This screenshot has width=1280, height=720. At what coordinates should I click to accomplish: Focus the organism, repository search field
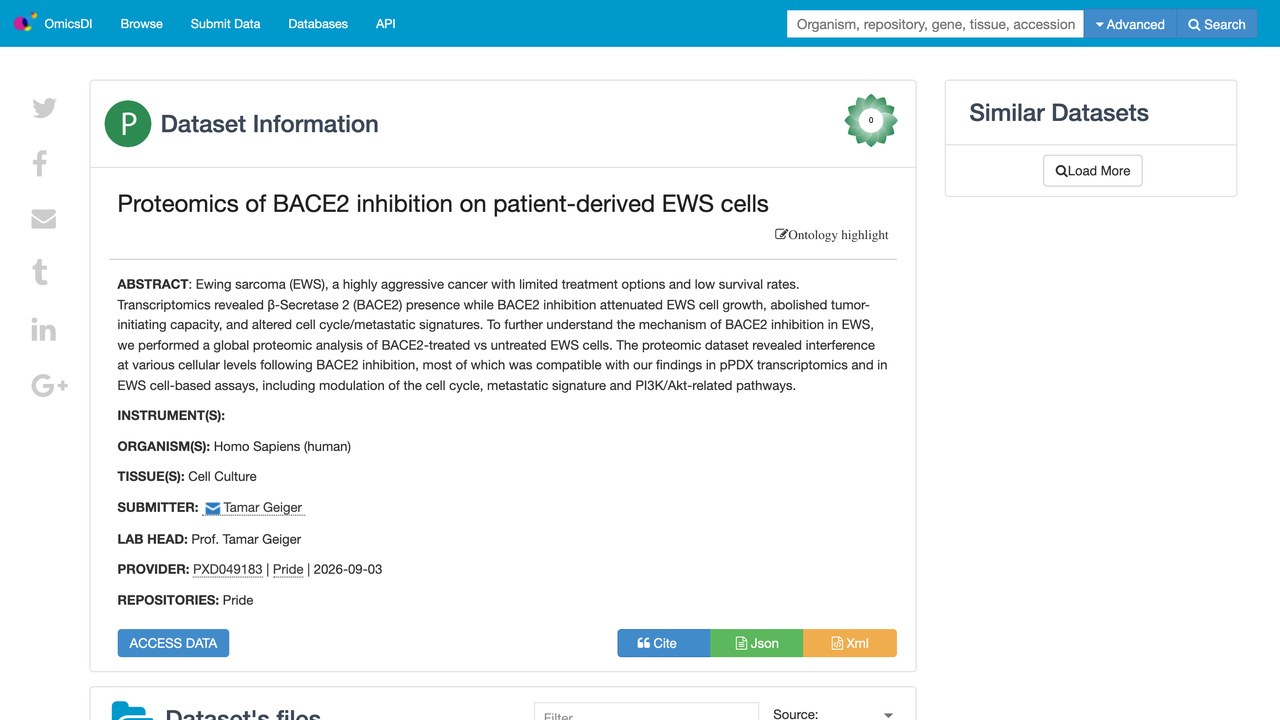pos(935,24)
